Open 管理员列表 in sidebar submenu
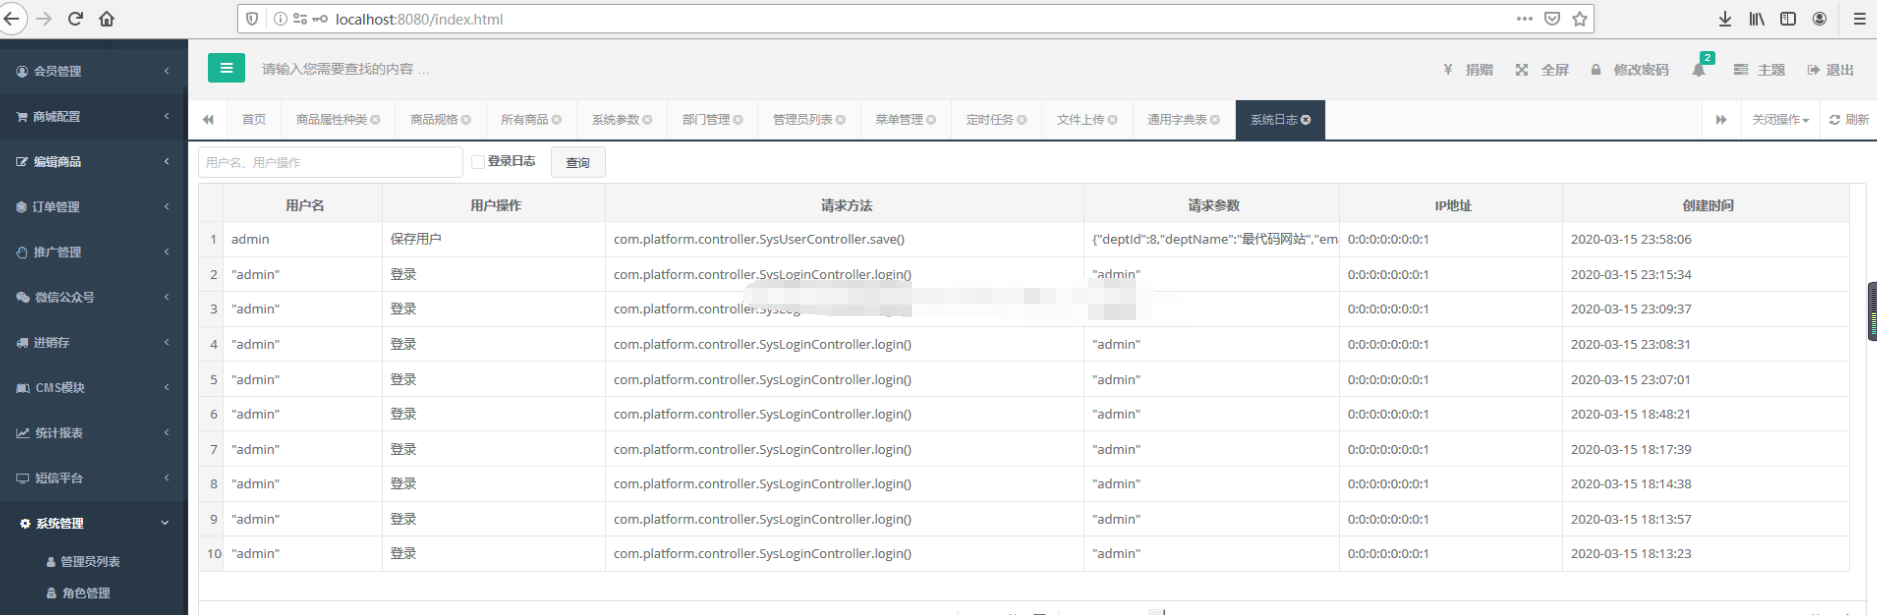Image resolution: width=1877 pixels, height=615 pixels. pyautogui.click(x=90, y=562)
